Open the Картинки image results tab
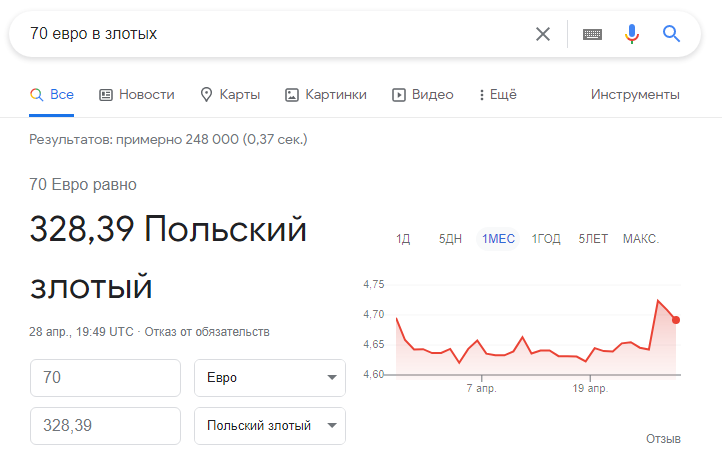This screenshot has height=471, width=722. (326, 94)
